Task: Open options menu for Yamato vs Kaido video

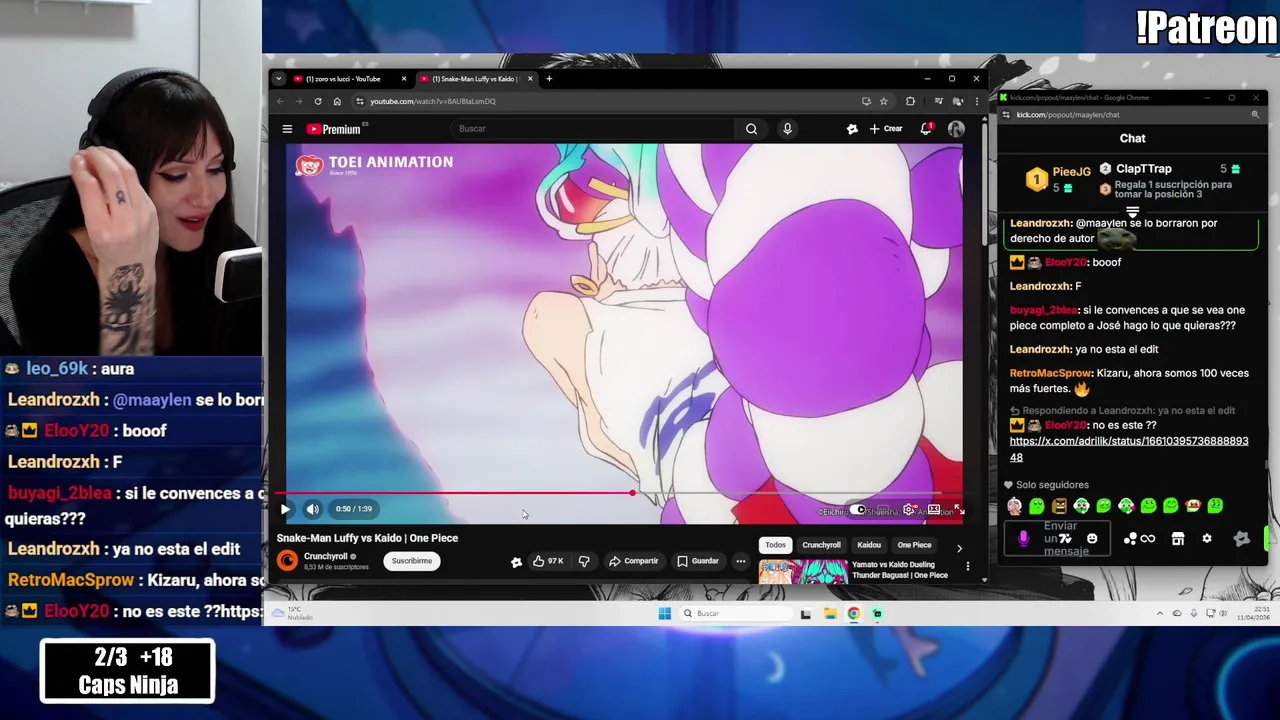Action: tap(967, 567)
